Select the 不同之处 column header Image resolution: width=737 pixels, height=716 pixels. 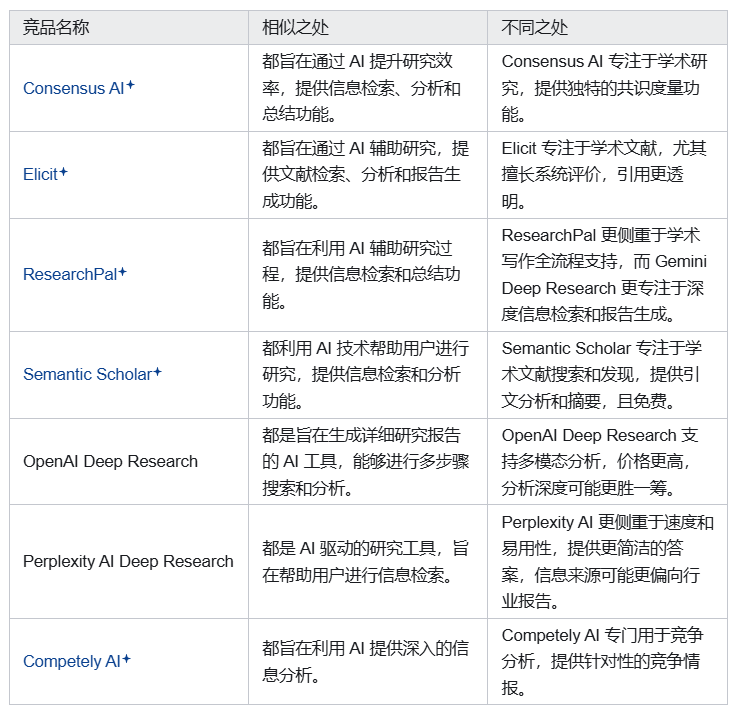(607, 28)
